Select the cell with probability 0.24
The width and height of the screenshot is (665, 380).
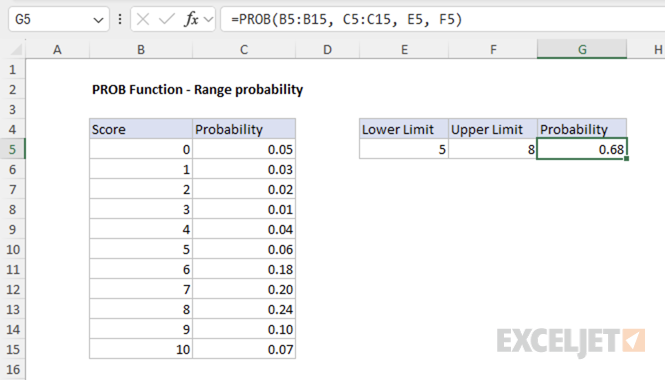coord(244,309)
